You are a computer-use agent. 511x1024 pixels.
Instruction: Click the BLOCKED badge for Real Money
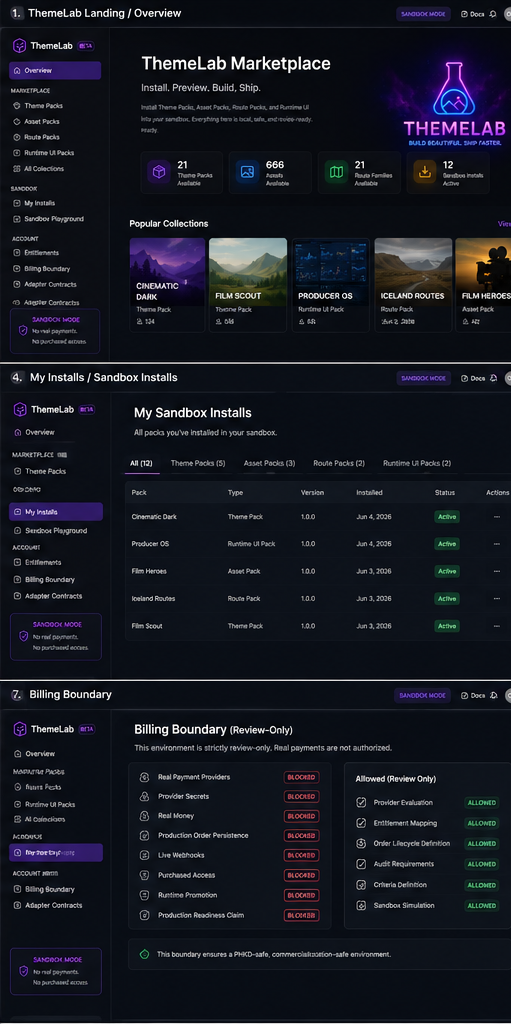coord(302,816)
